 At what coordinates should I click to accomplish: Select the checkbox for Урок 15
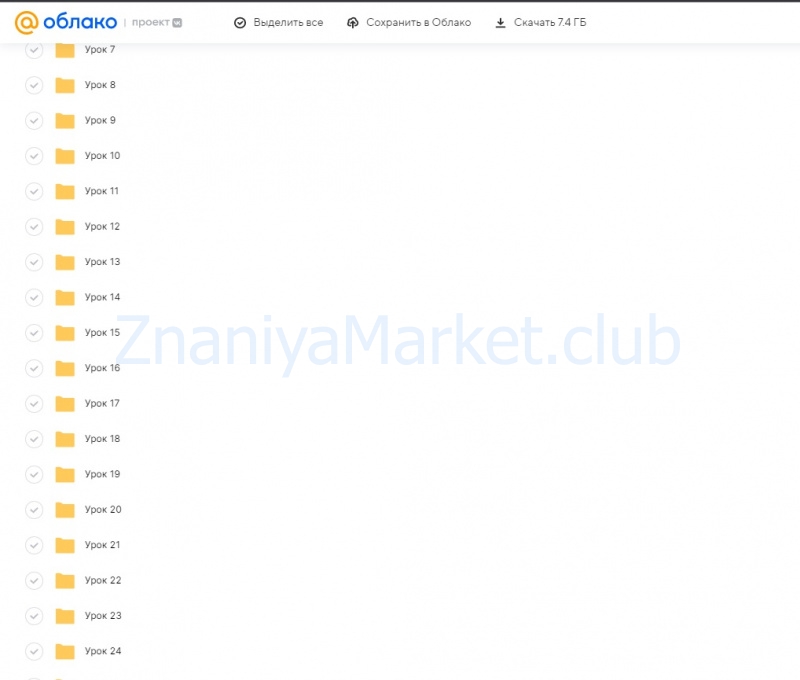[34, 333]
